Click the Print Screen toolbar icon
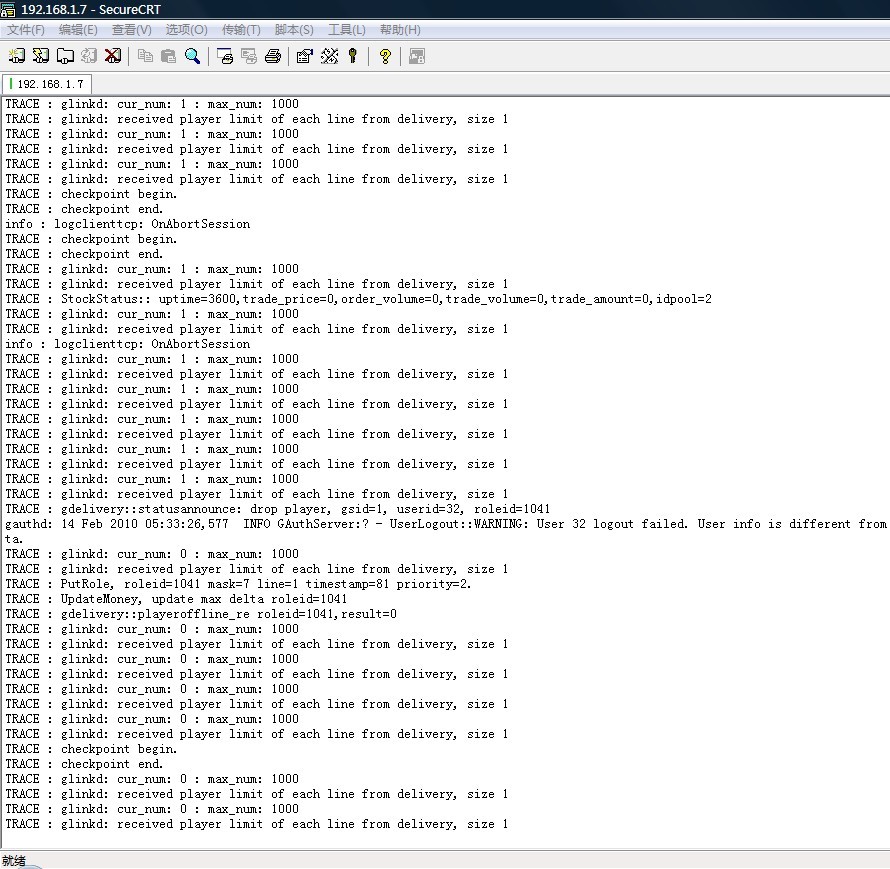The image size is (890, 869). [225, 56]
